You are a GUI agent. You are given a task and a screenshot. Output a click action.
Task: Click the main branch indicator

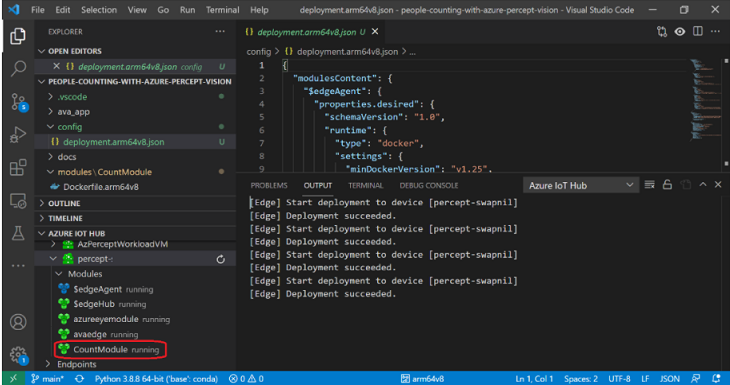(47, 378)
